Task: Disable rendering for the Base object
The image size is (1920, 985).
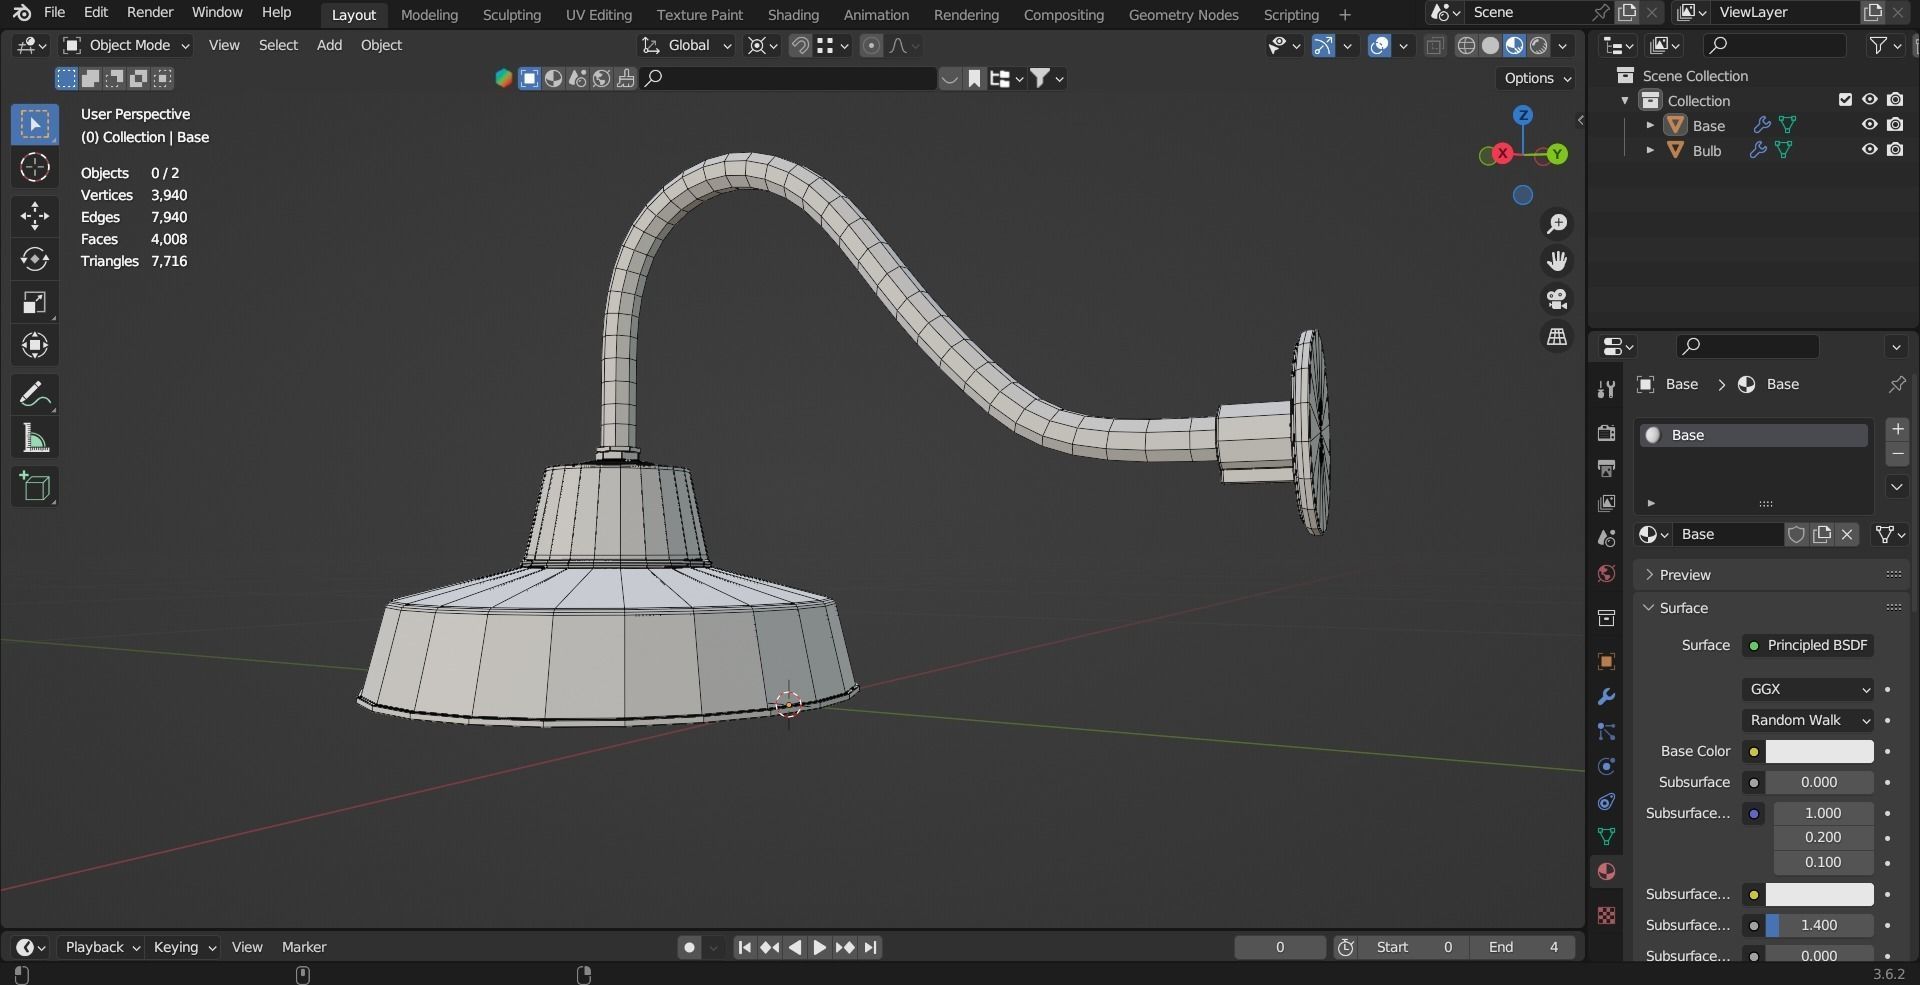Action: click(1895, 125)
